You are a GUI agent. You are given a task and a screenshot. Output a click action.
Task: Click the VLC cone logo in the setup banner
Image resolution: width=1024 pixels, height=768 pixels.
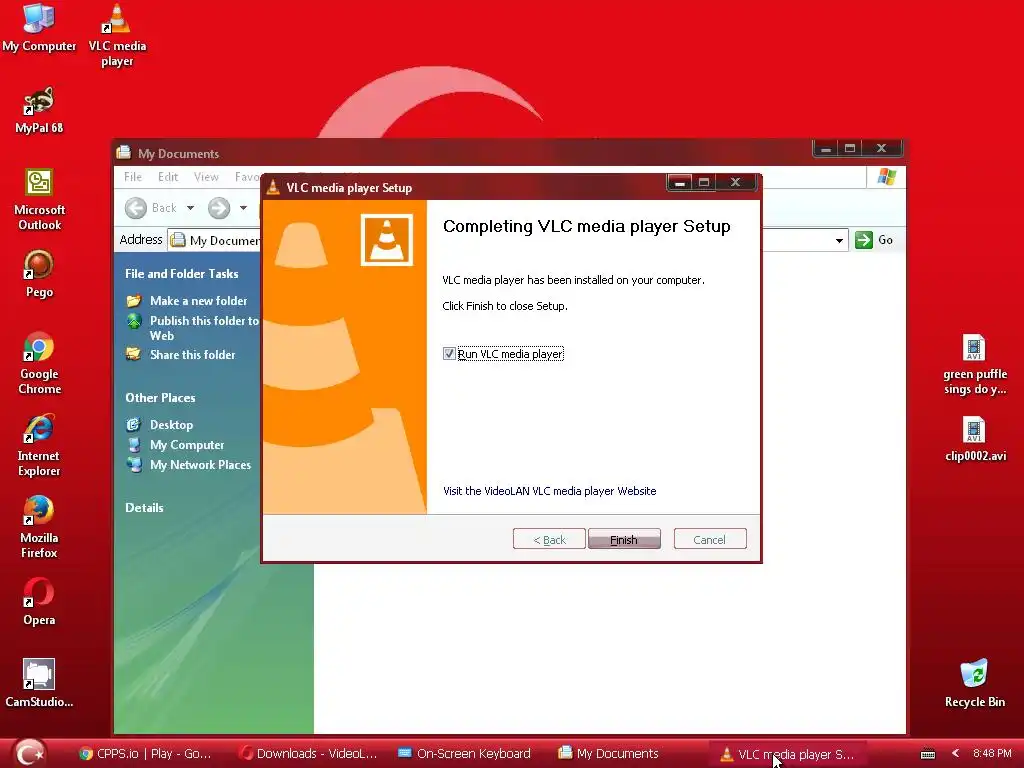click(387, 240)
